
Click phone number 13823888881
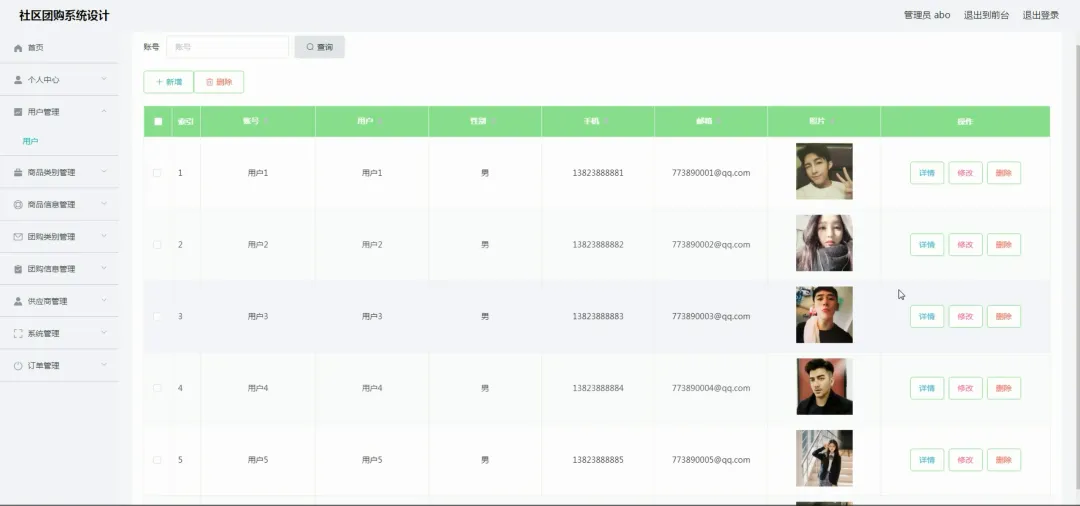click(598, 173)
